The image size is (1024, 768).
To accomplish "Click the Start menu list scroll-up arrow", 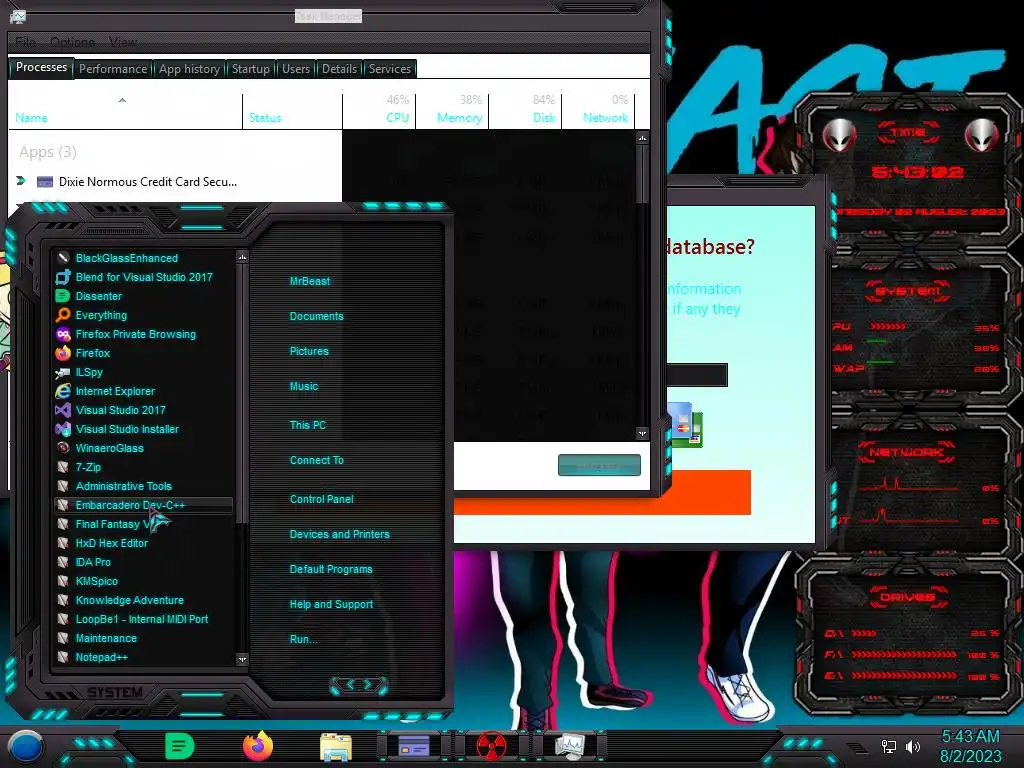I will coord(242,257).
